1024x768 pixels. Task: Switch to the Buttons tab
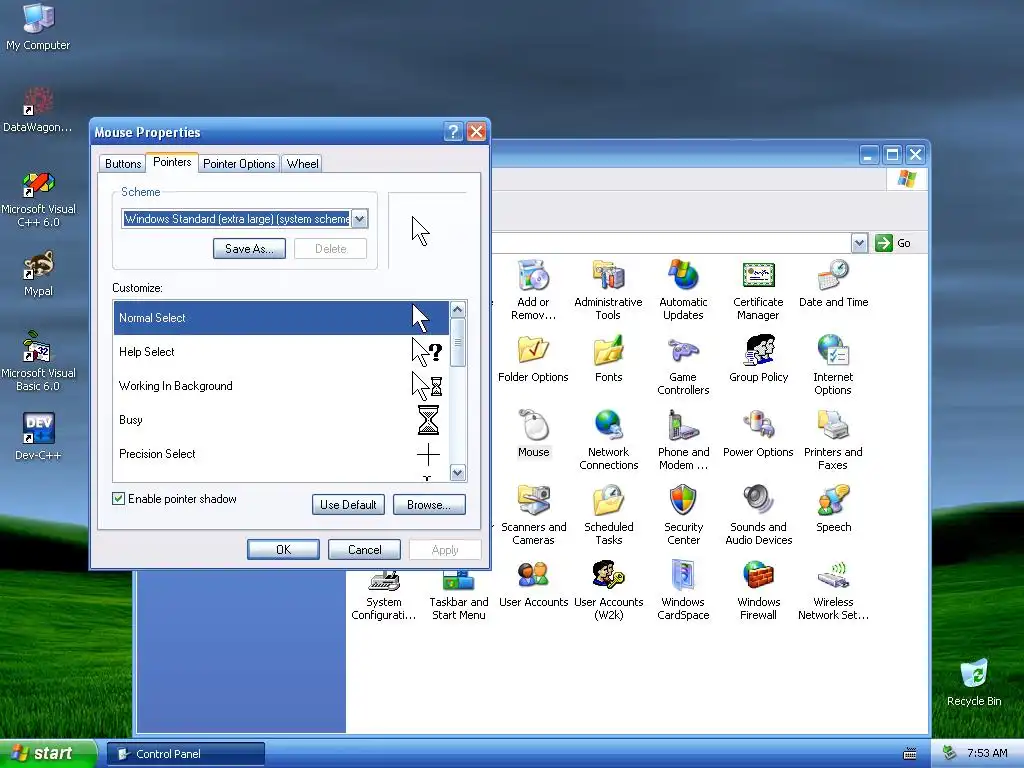click(123, 164)
